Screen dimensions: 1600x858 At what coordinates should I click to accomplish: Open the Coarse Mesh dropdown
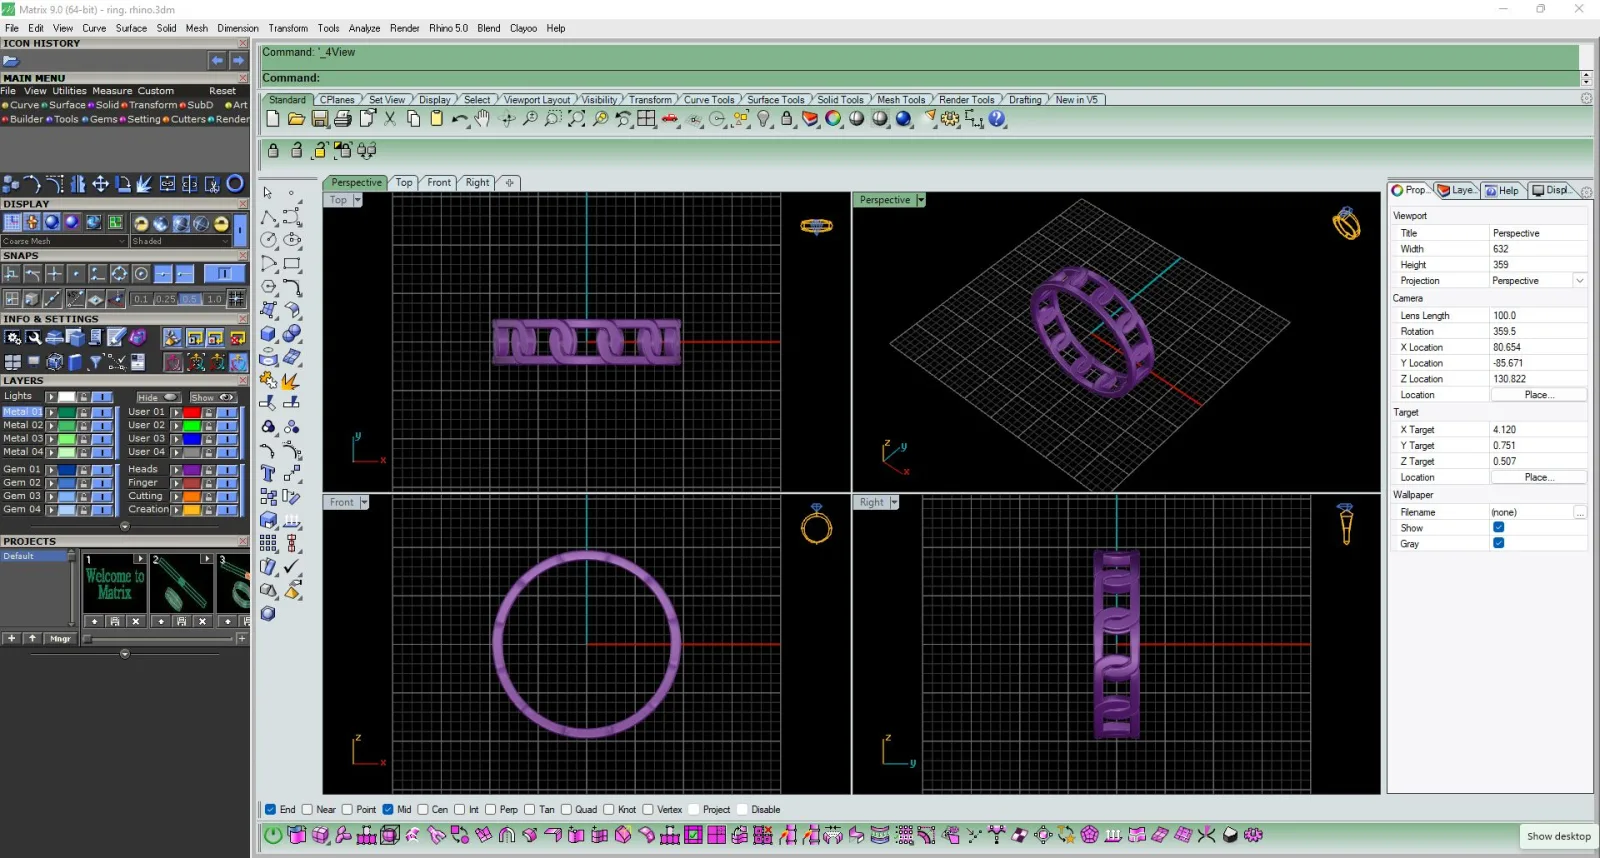[64, 241]
